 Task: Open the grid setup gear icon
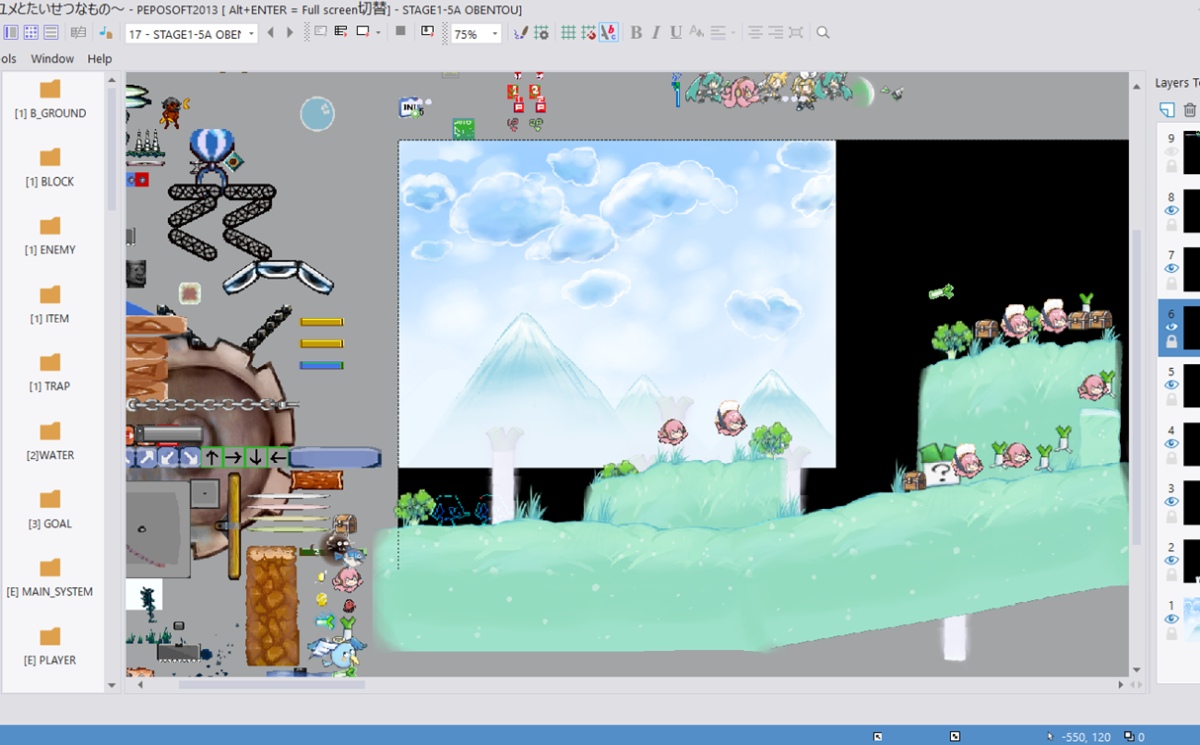click(x=541, y=33)
